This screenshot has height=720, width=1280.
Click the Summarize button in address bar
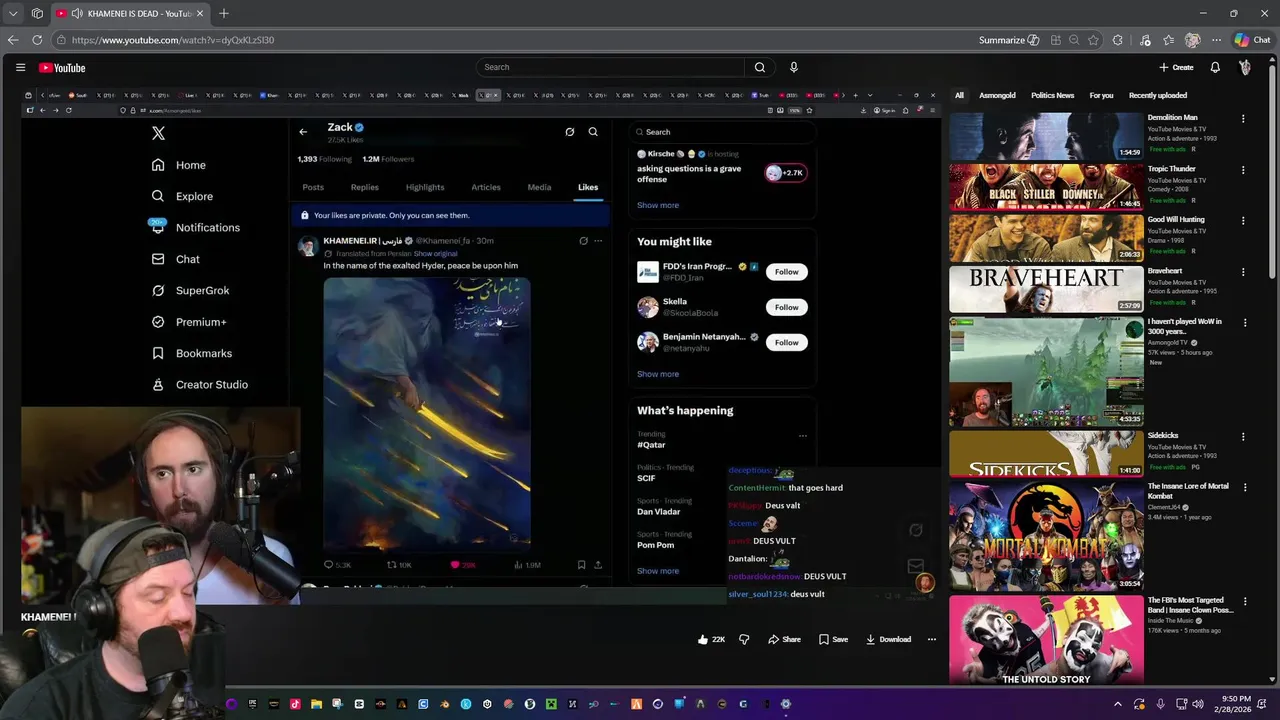(x=1009, y=40)
